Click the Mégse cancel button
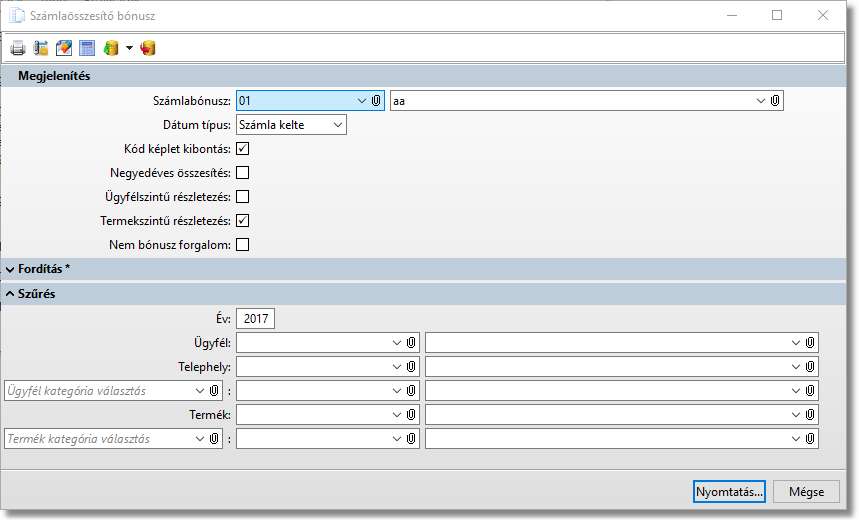 point(806,492)
